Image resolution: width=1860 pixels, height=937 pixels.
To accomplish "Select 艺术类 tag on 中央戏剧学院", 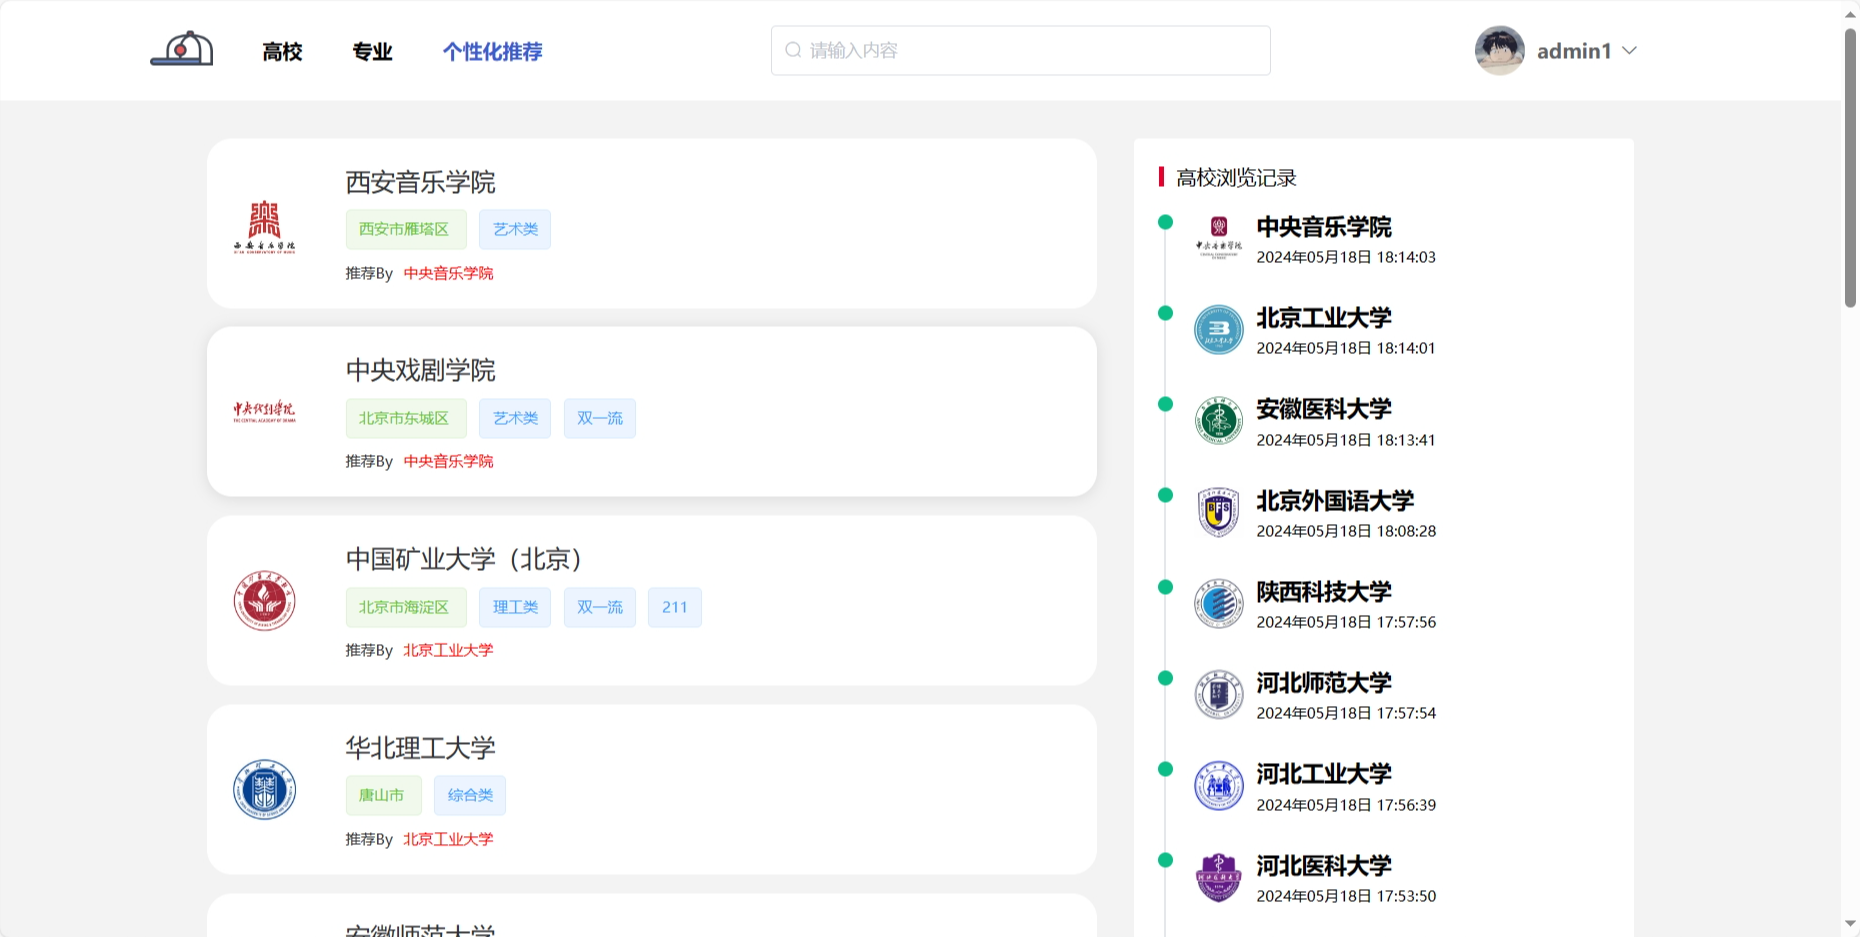I will pos(515,418).
